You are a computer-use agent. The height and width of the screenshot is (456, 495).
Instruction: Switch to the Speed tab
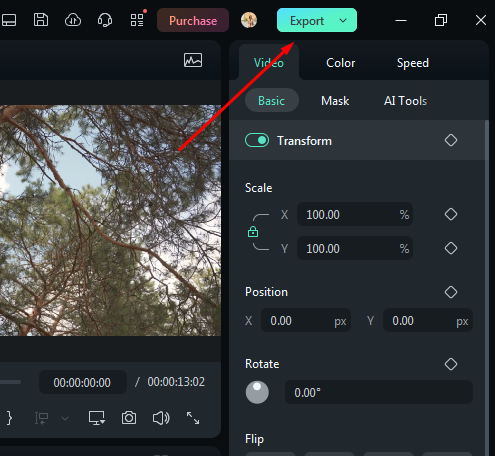point(413,63)
